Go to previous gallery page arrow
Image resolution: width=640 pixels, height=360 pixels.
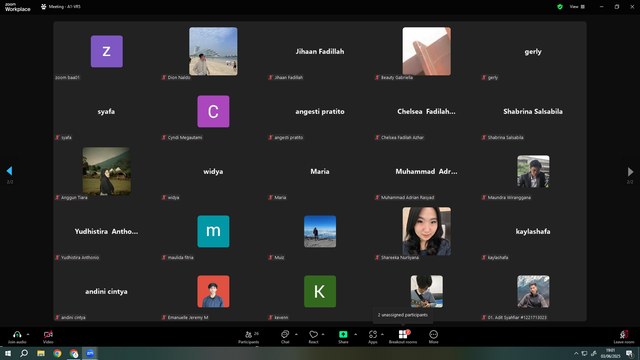tap(9, 171)
